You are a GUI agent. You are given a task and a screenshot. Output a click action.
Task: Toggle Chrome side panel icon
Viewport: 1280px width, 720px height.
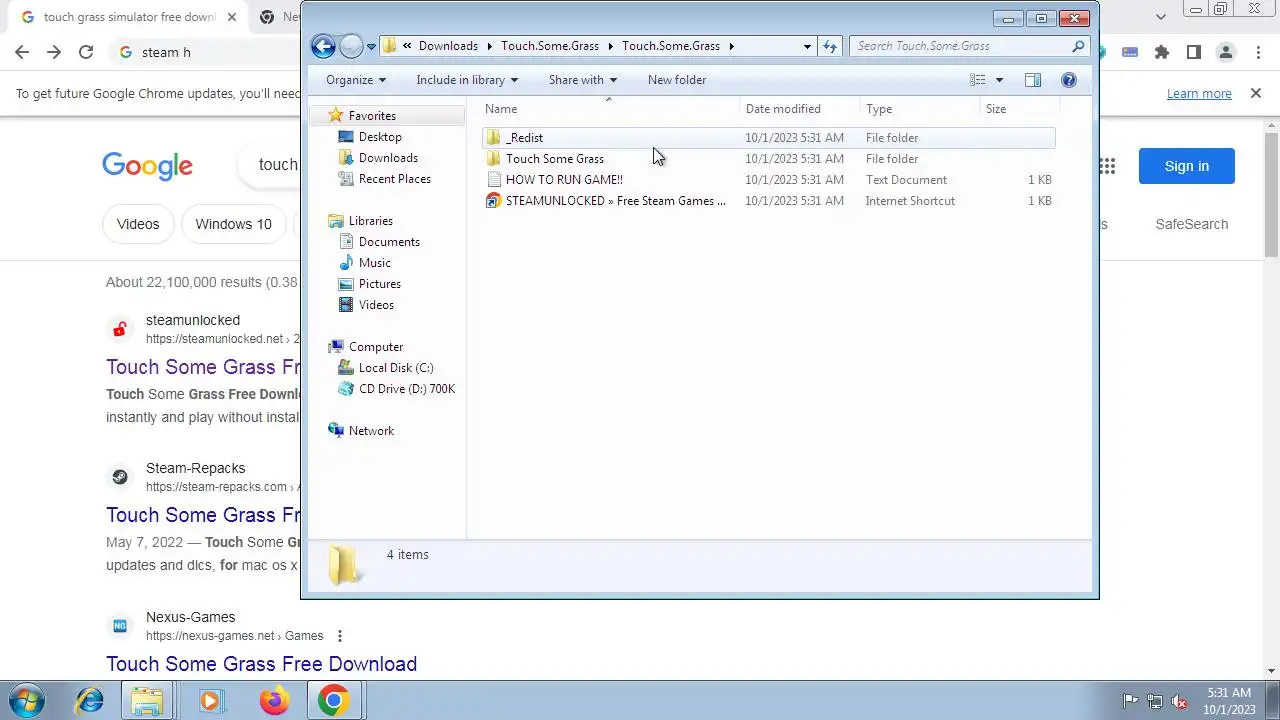[x=1194, y=52]
